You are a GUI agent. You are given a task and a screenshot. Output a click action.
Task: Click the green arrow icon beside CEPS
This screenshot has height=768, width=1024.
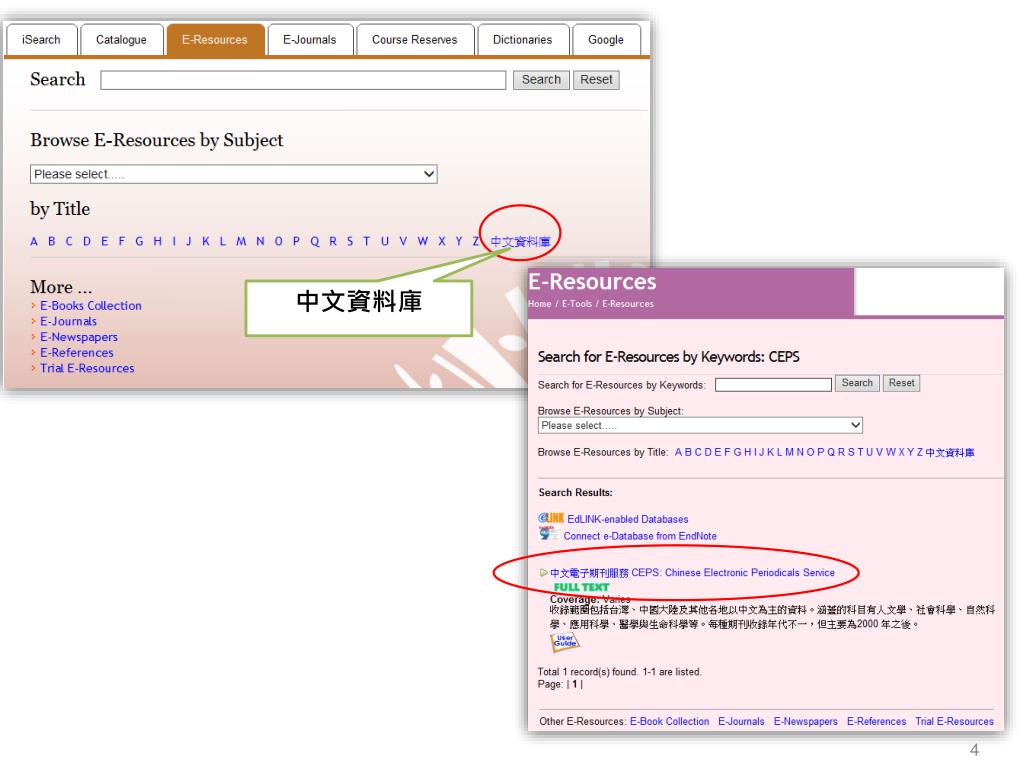[543, 573]
